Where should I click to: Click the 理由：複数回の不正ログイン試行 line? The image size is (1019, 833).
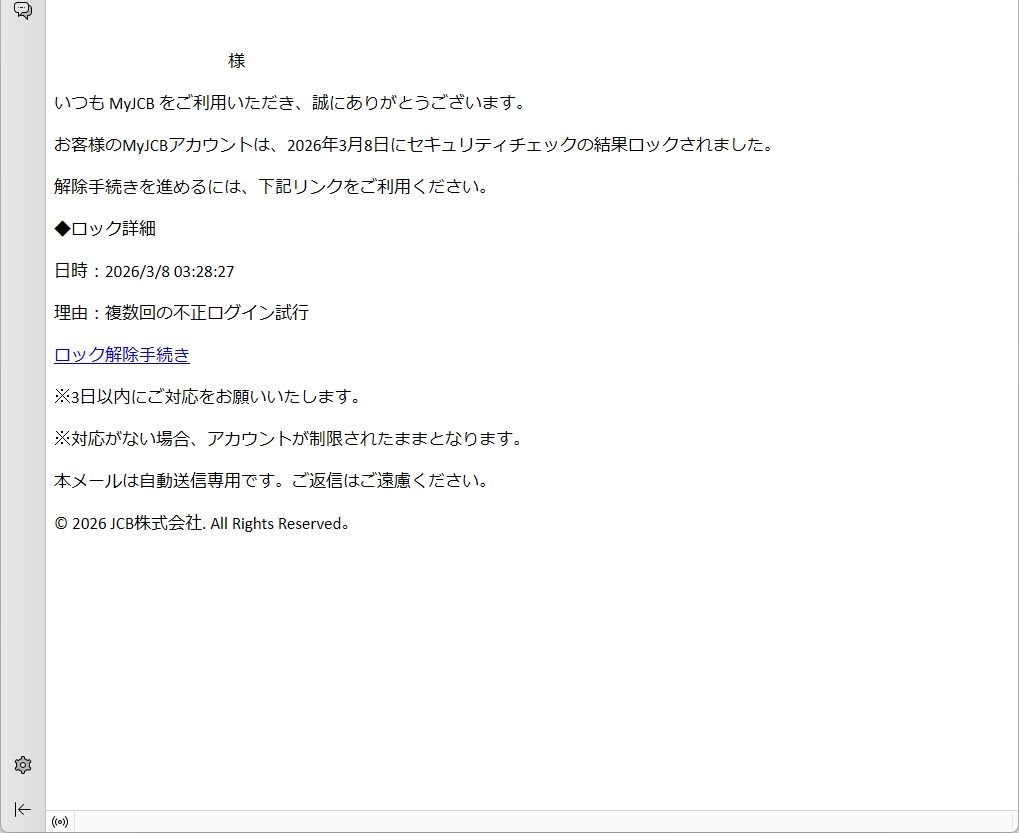click(x=181, y=313)
